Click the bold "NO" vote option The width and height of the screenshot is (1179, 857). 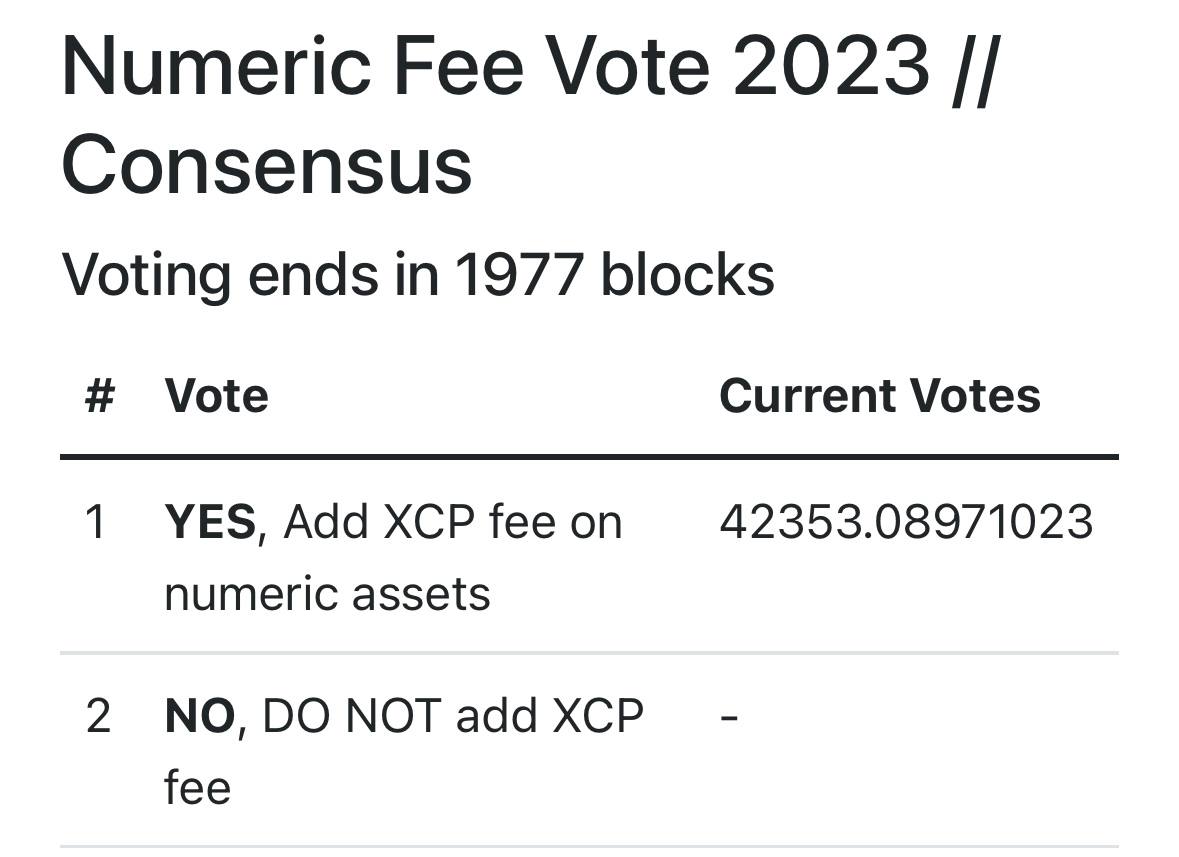[x=200, y=716]
